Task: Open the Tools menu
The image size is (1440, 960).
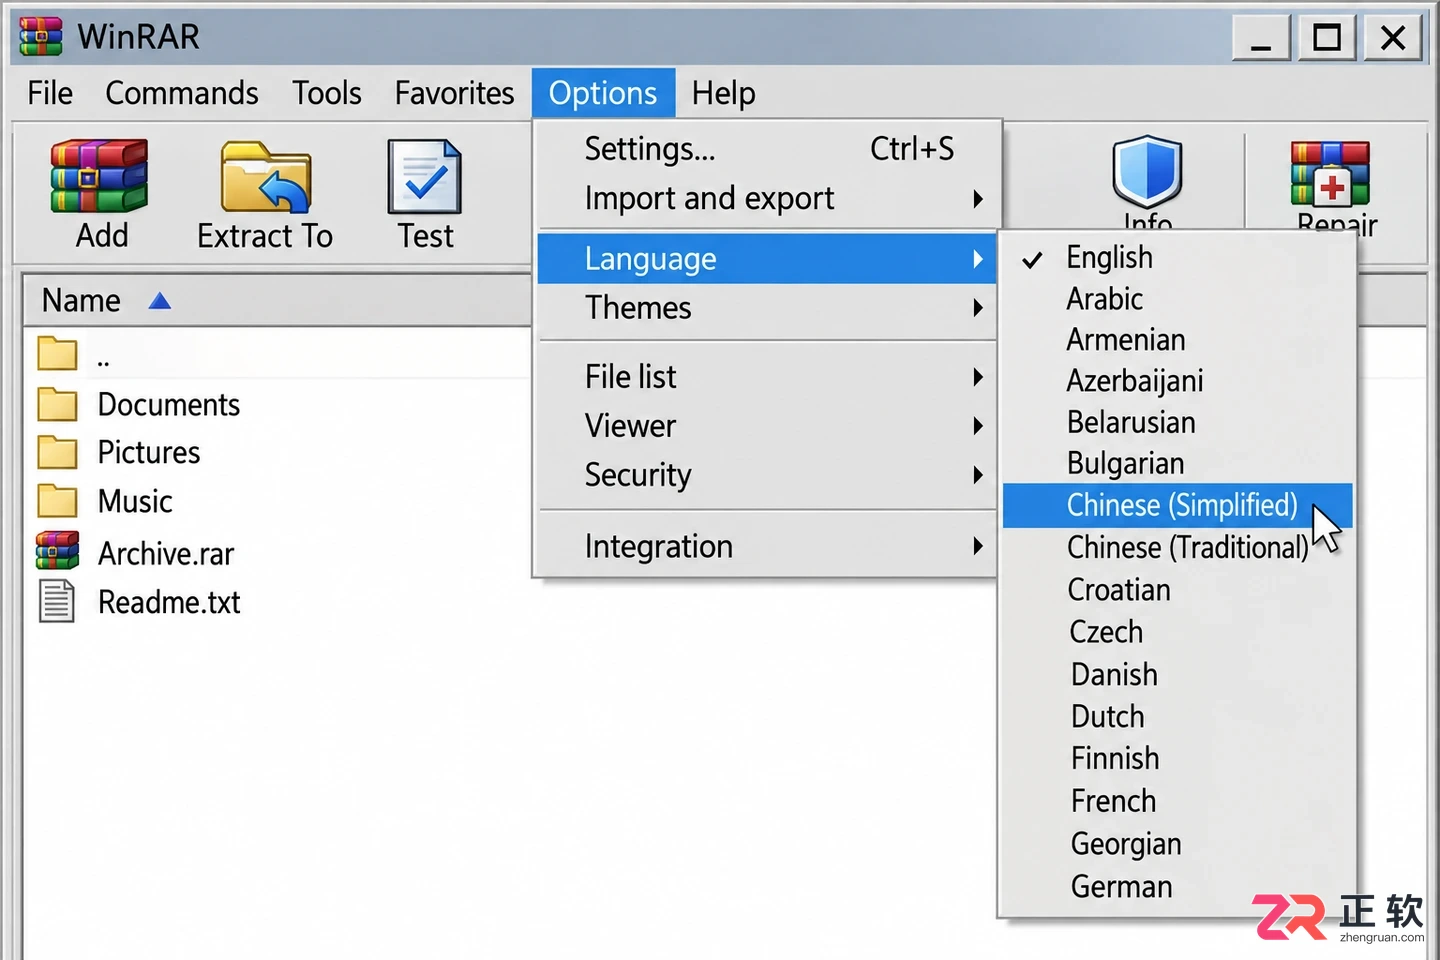Action: (x=327, y=93)
